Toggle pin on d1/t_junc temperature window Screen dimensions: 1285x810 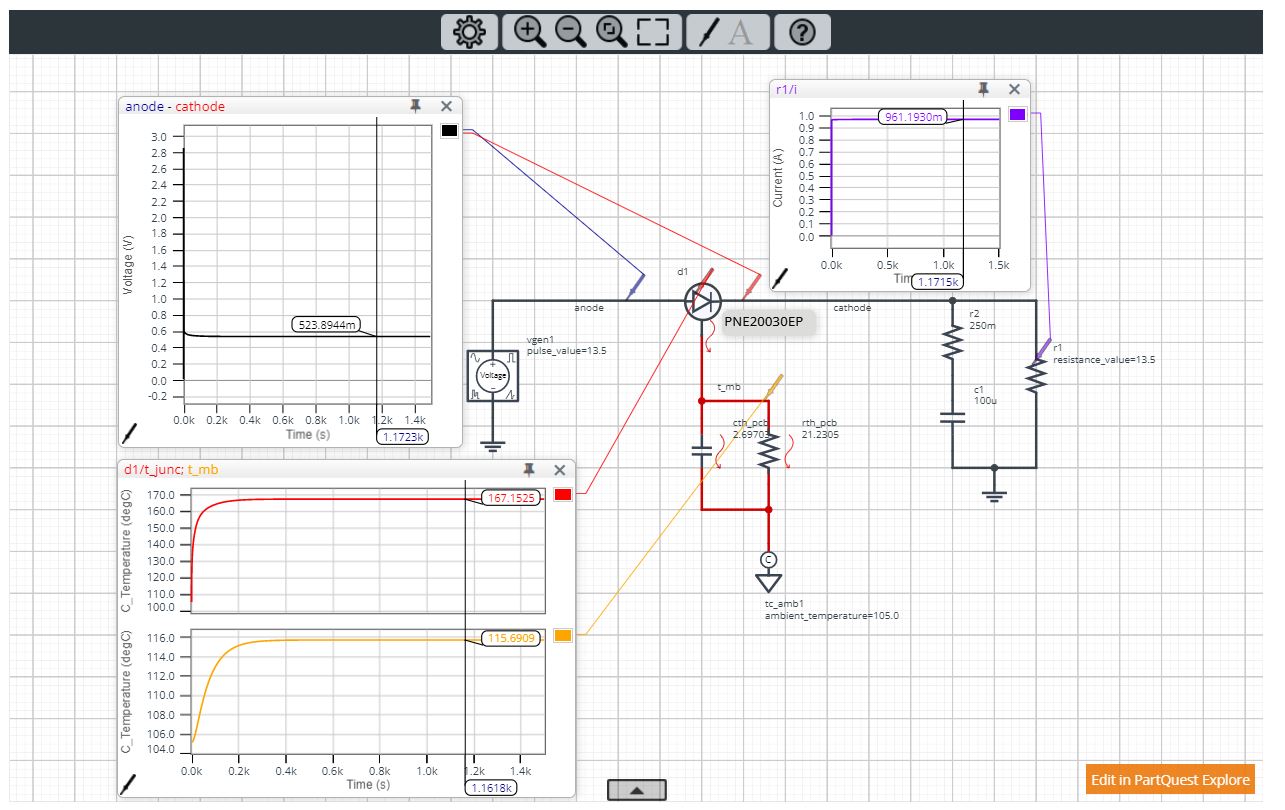click(529, 470)
